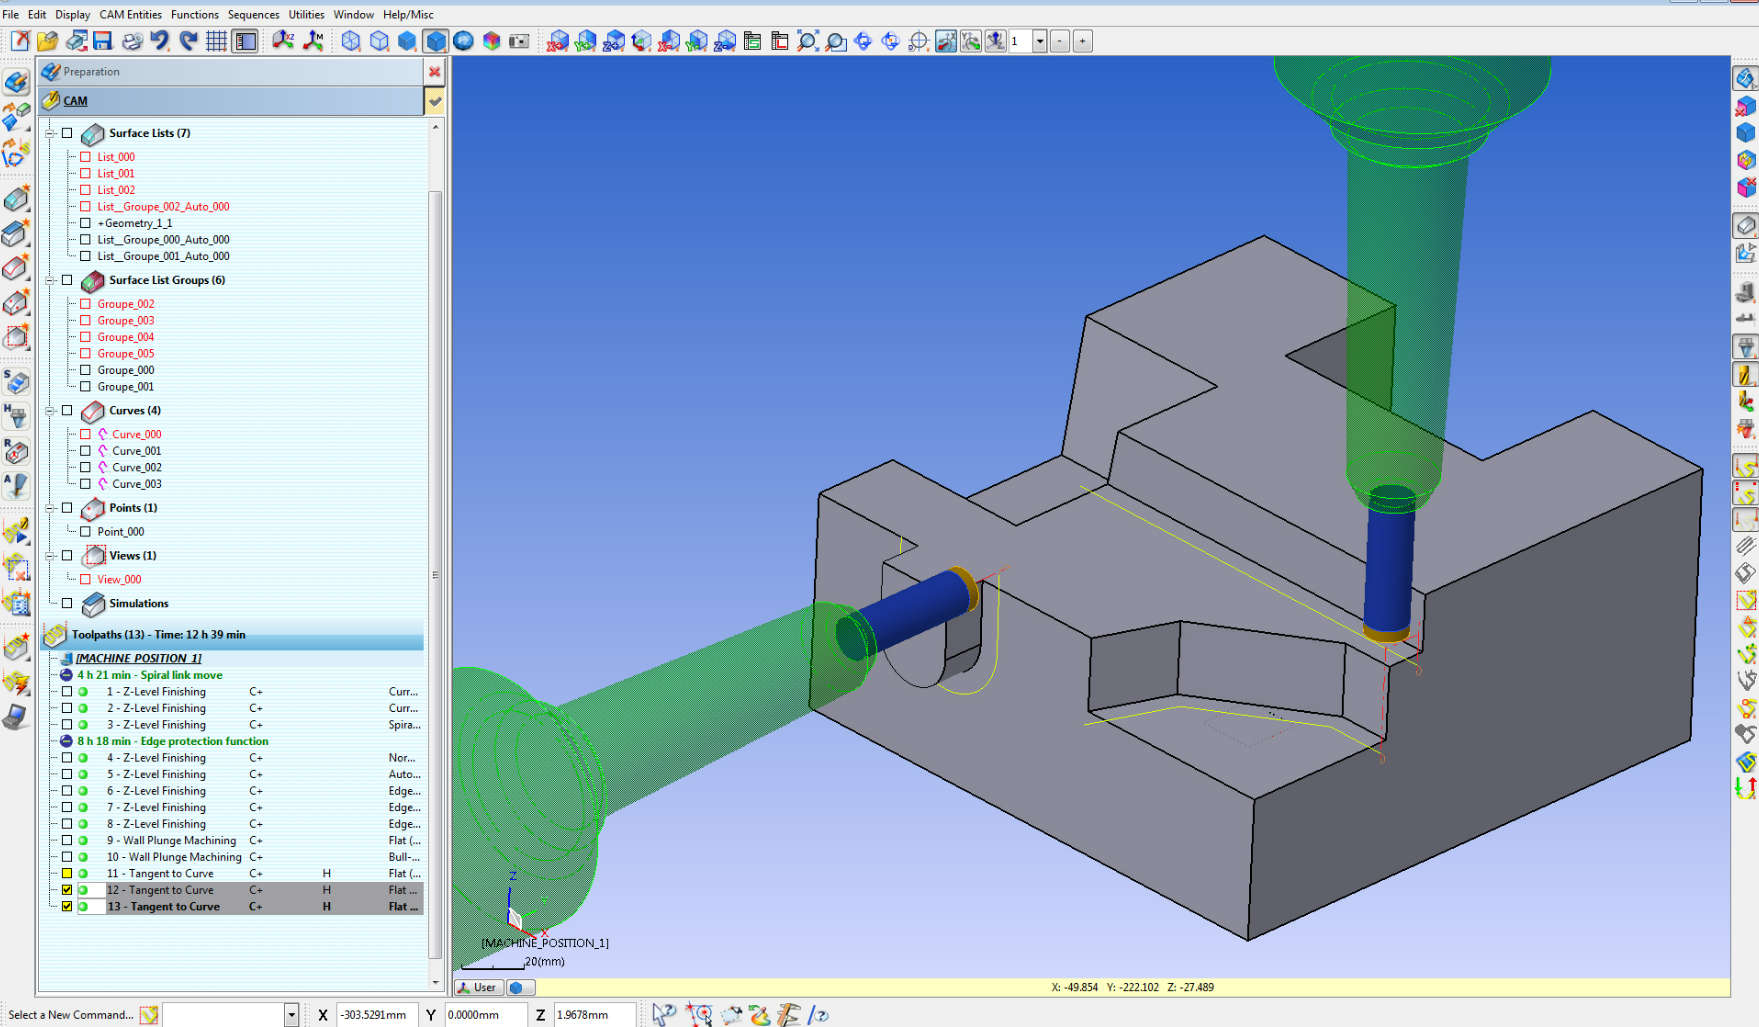Open the Sequences menu
Screen dimensions: 1759x1027
[253, 14]
